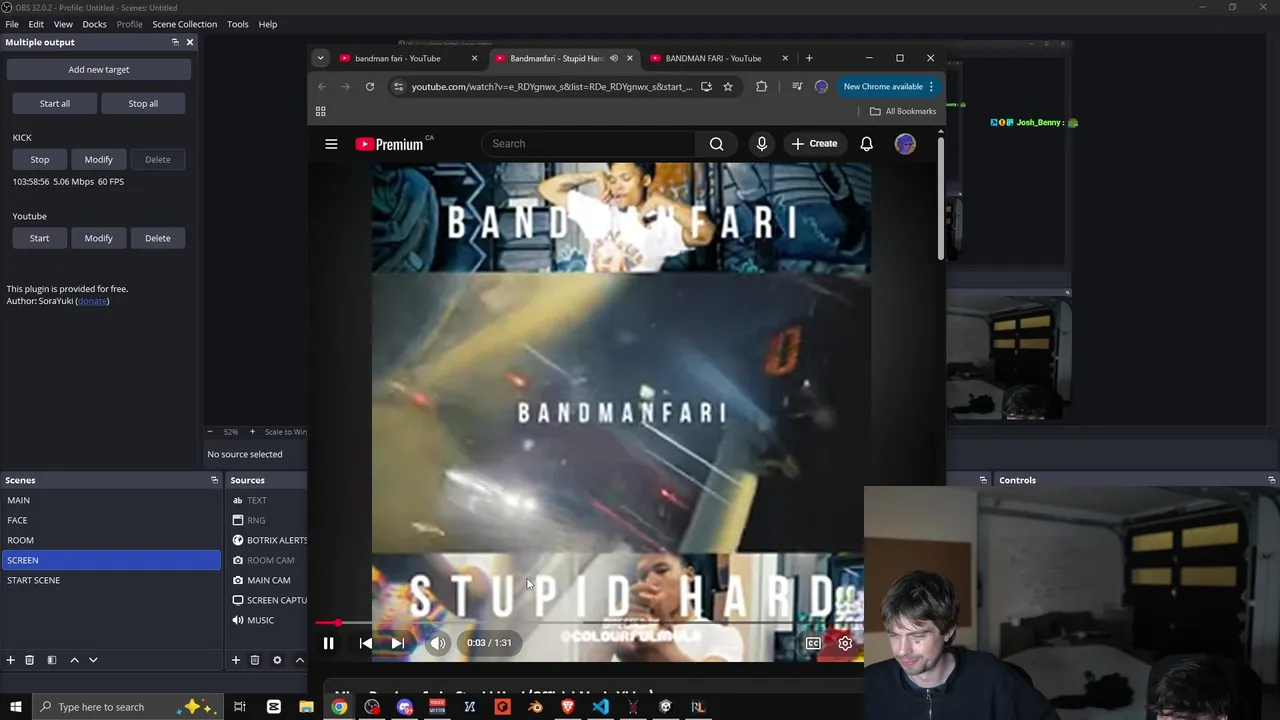The width and height of the screenshot is (1280, 720).
Task: Reload the page in Chrome
Action: [x=369, y=87]
